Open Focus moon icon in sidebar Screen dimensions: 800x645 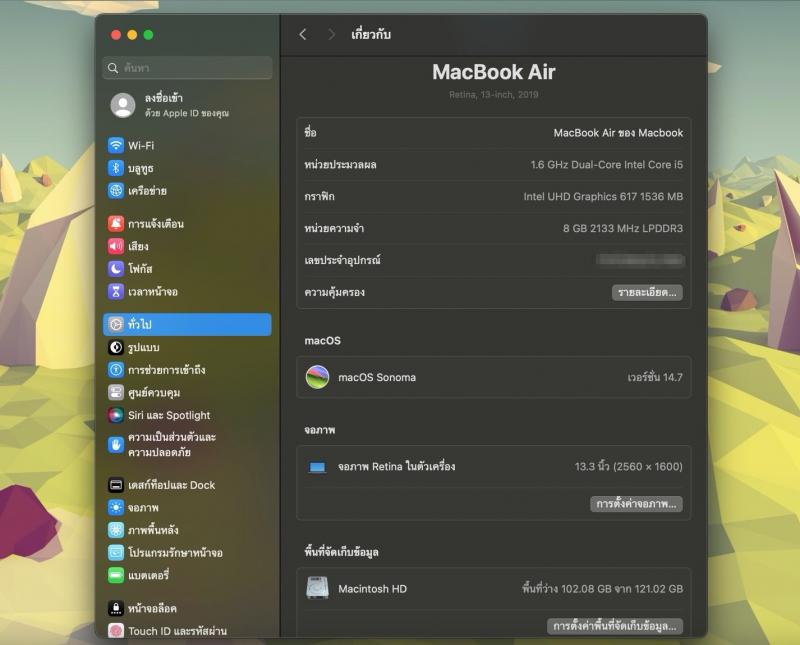[x=116, y=268]
